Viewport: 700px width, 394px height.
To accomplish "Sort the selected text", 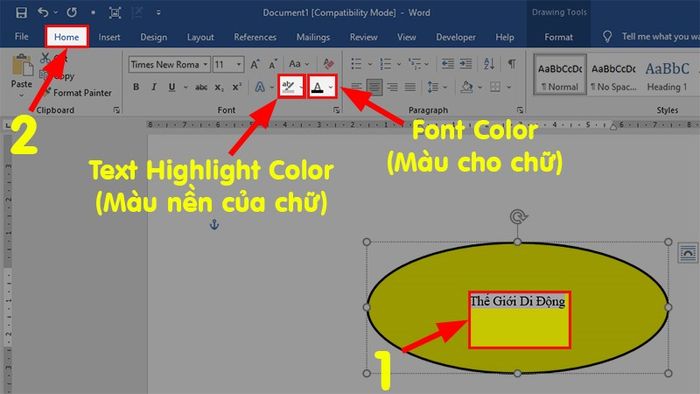I will (489, 64).
